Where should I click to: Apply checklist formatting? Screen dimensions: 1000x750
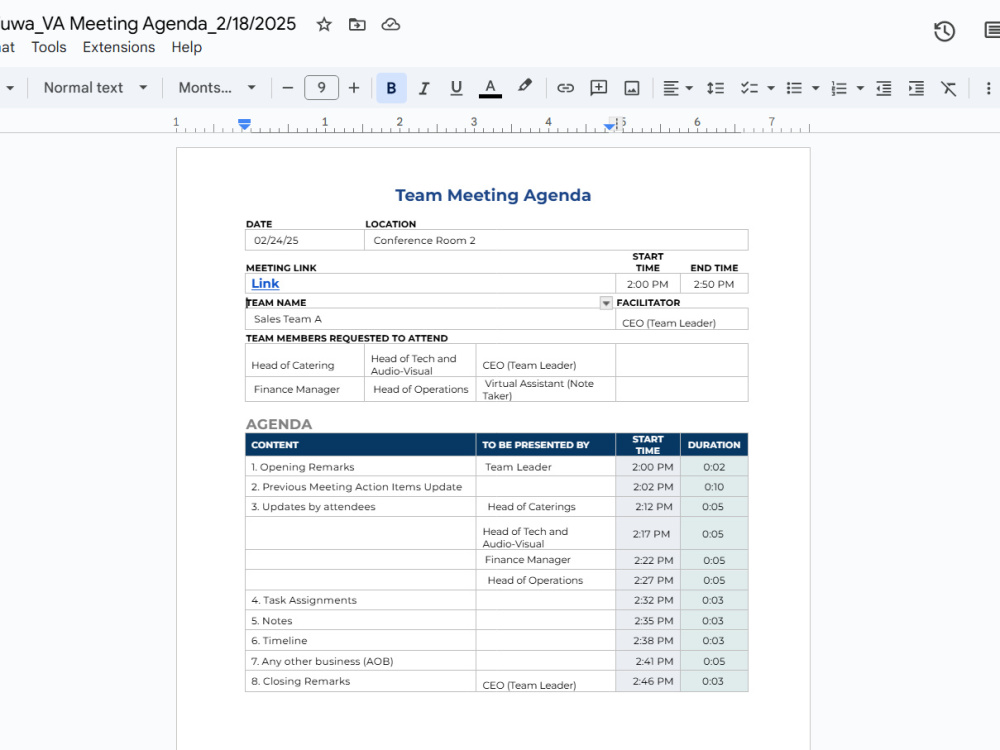(749, 88)
